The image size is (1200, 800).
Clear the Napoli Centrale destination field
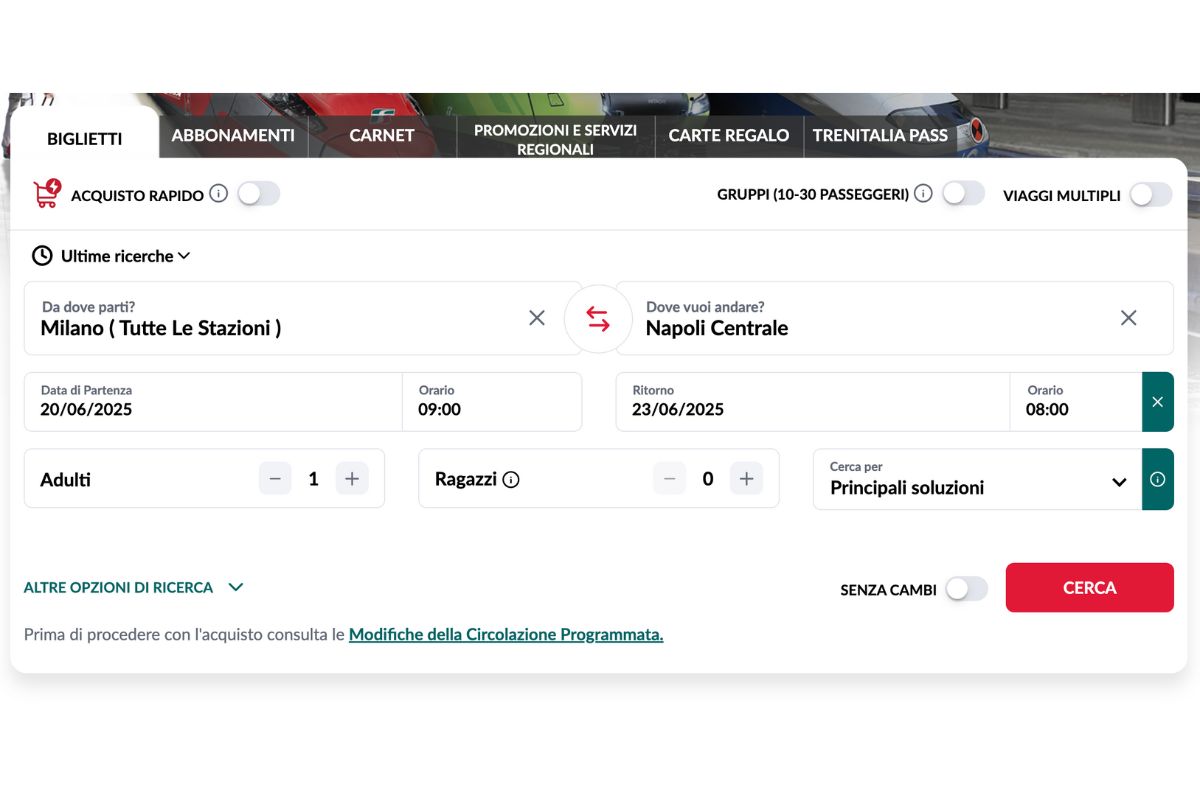1128,318
